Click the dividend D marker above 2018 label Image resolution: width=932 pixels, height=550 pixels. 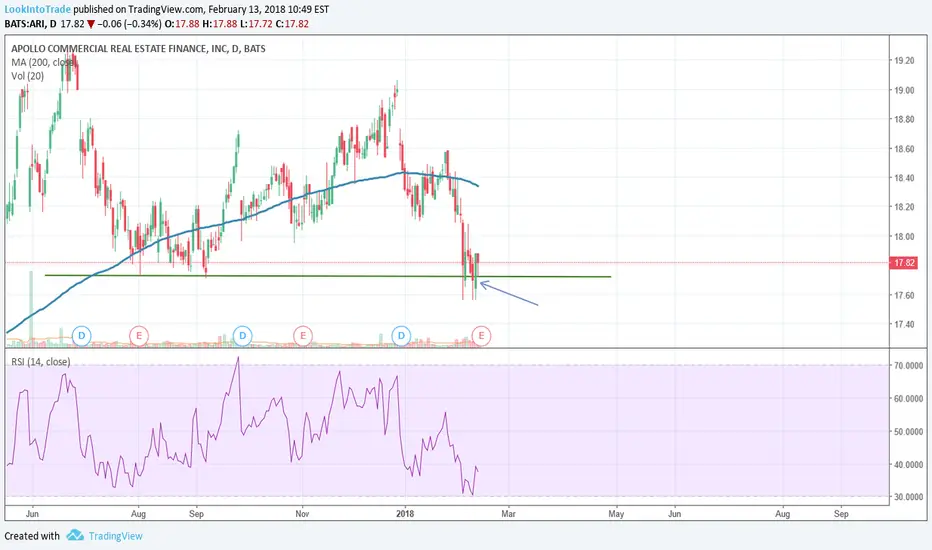point(401,335)
